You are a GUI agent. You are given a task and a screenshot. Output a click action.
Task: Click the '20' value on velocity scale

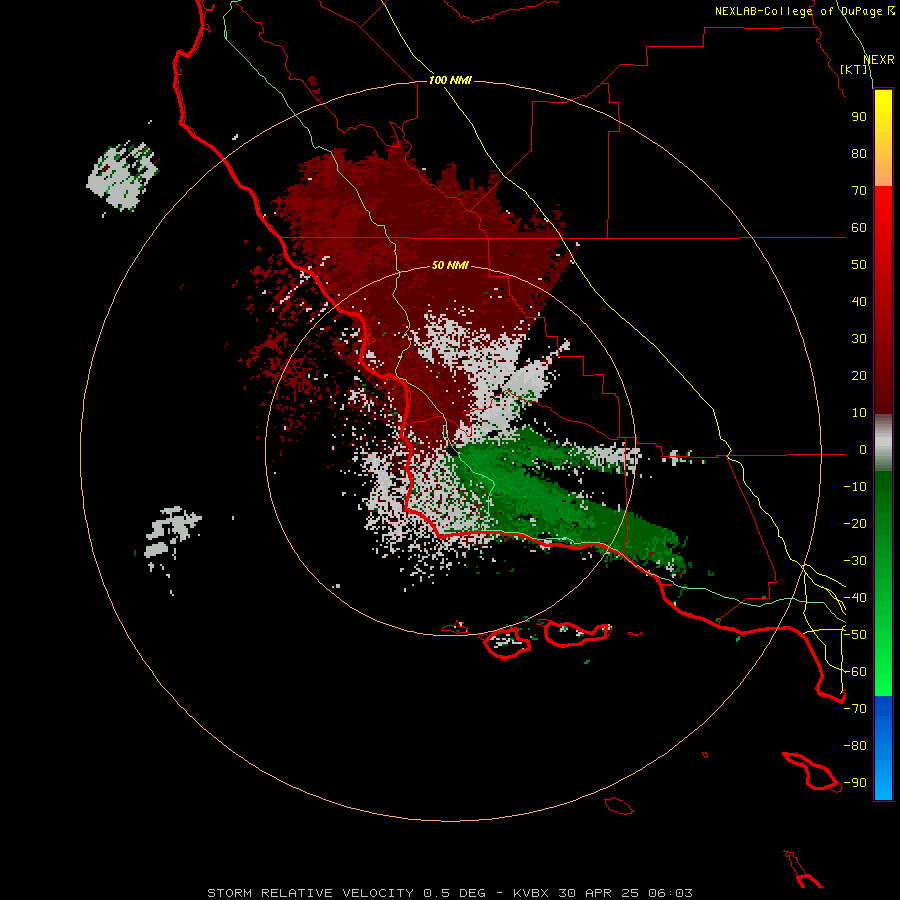859,375
